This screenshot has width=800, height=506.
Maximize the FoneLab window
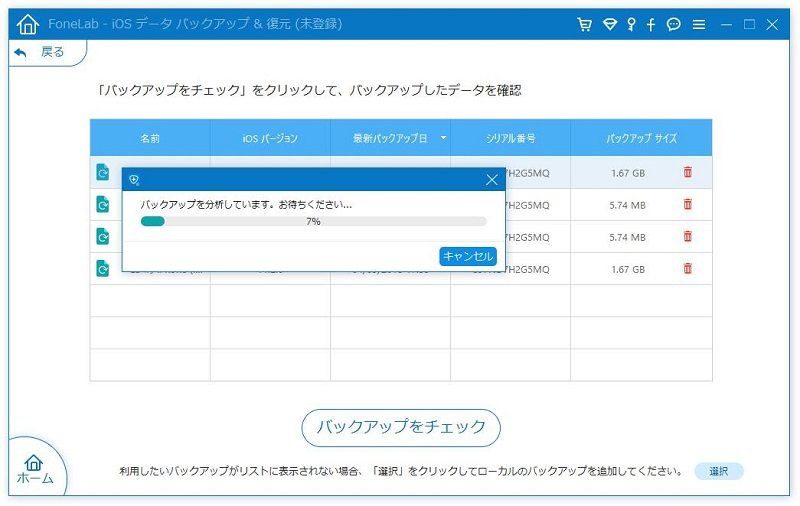[x=749, y=24]
